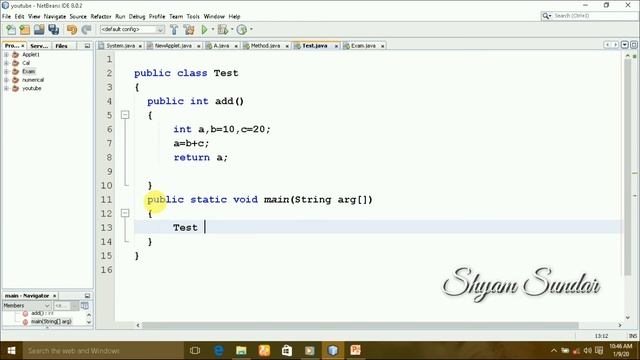Viewport: 640px width, 360px height.
Task: Click the editor vertical scrollbar
Action: 628,167
